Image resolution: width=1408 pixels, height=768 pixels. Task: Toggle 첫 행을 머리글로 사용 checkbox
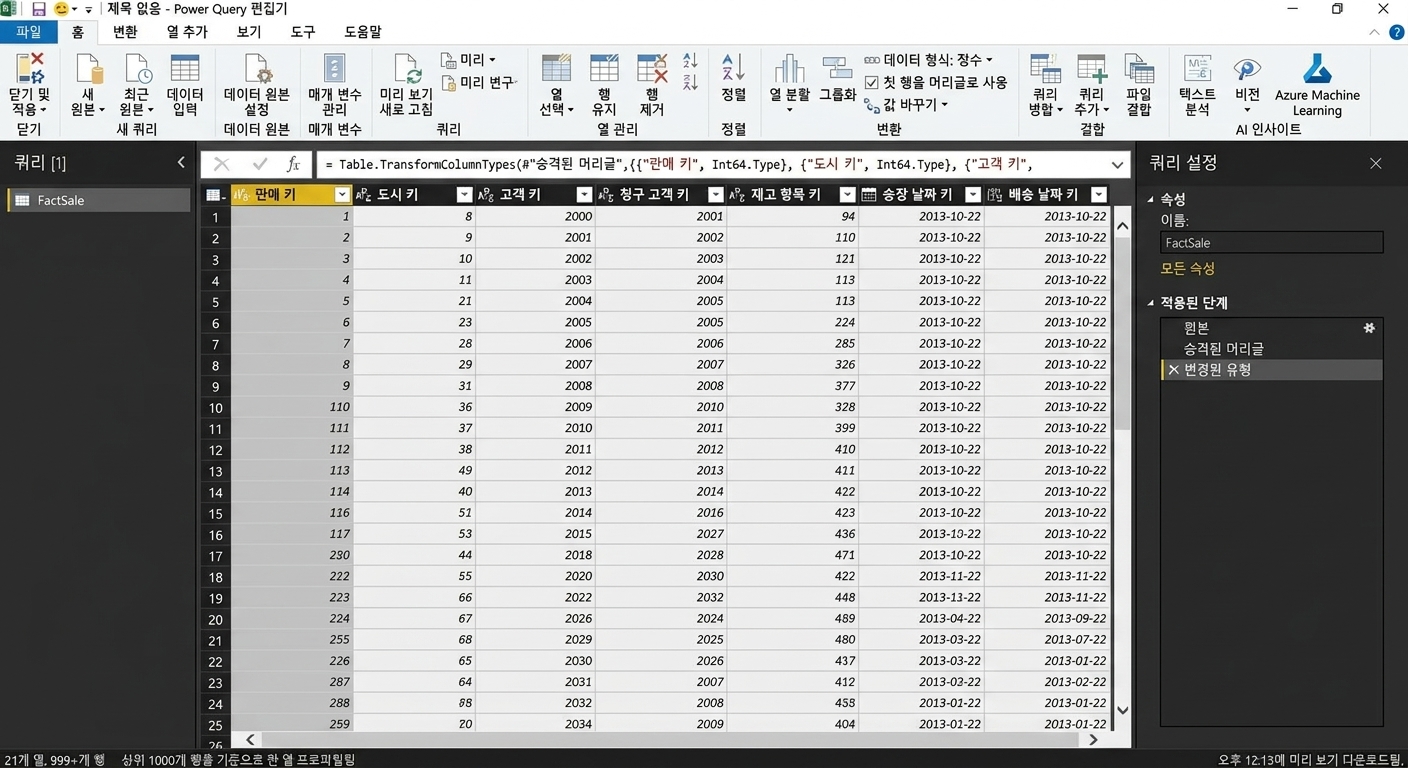click(x=872, y=82)
